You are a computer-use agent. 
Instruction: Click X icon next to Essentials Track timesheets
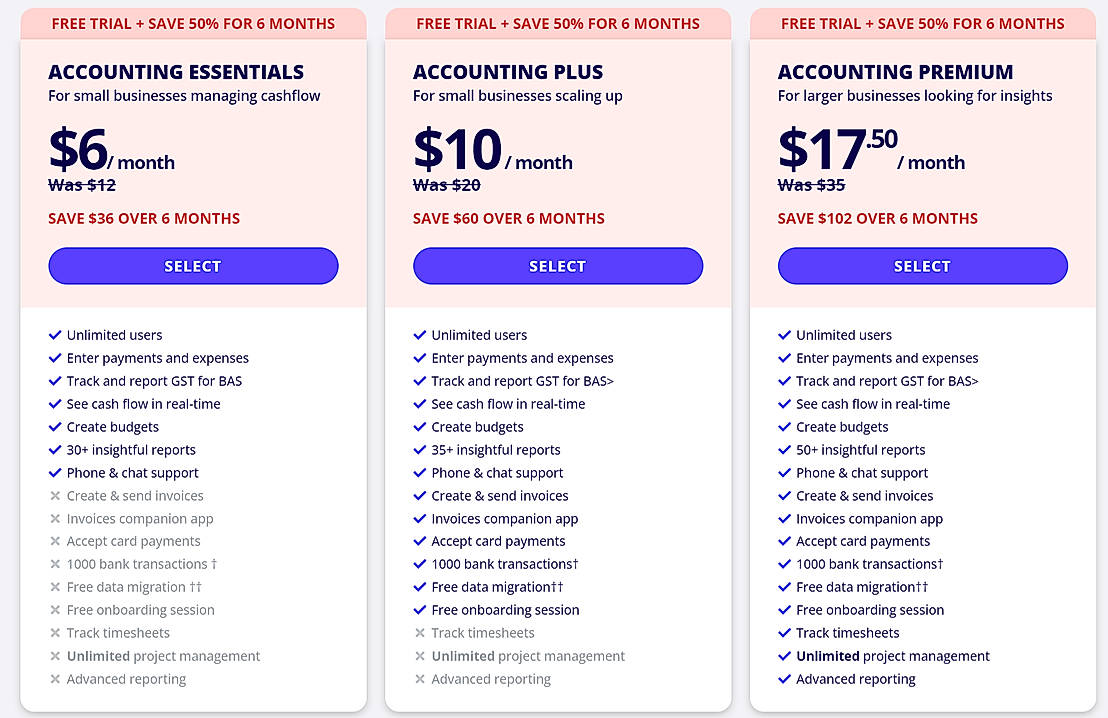(55, 633)
